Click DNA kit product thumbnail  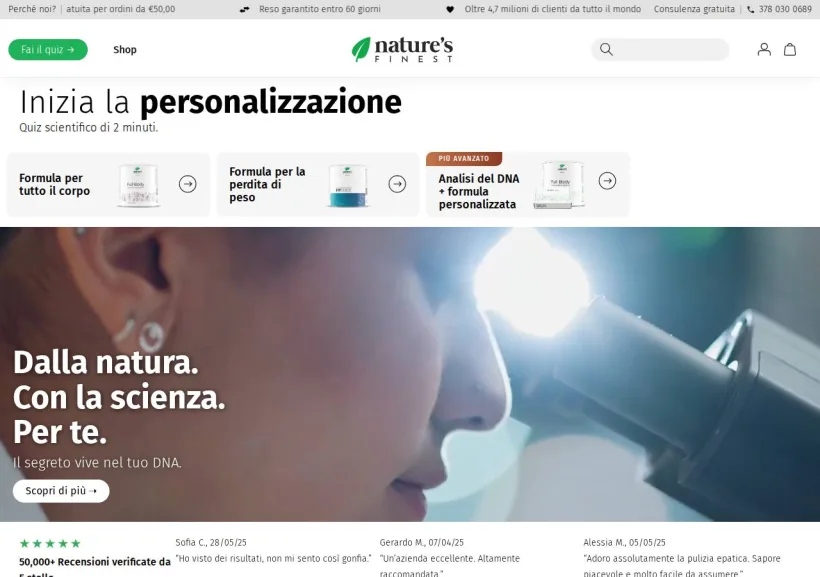(560, 185)
